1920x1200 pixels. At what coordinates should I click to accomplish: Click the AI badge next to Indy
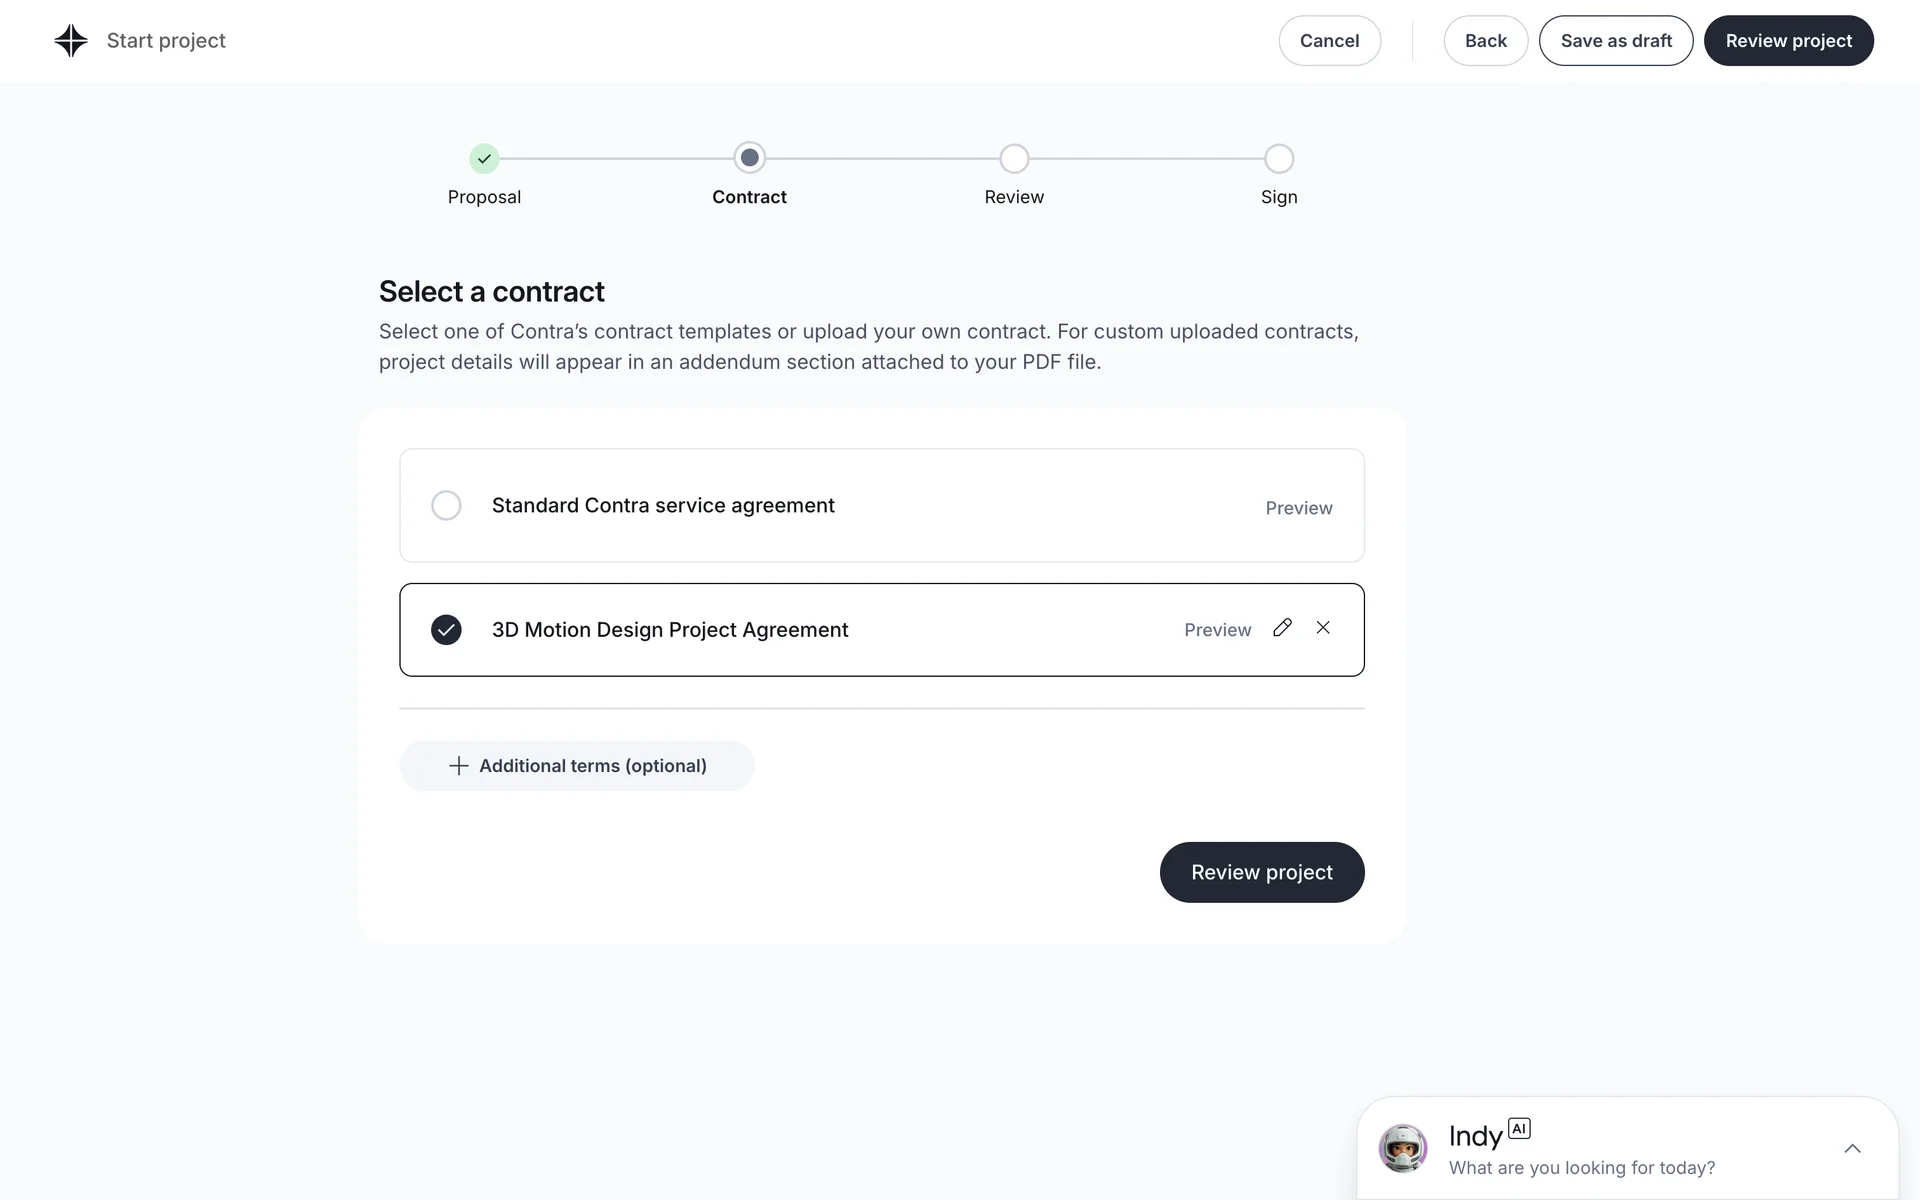pyautogui.click(x=1519, y=1129)
